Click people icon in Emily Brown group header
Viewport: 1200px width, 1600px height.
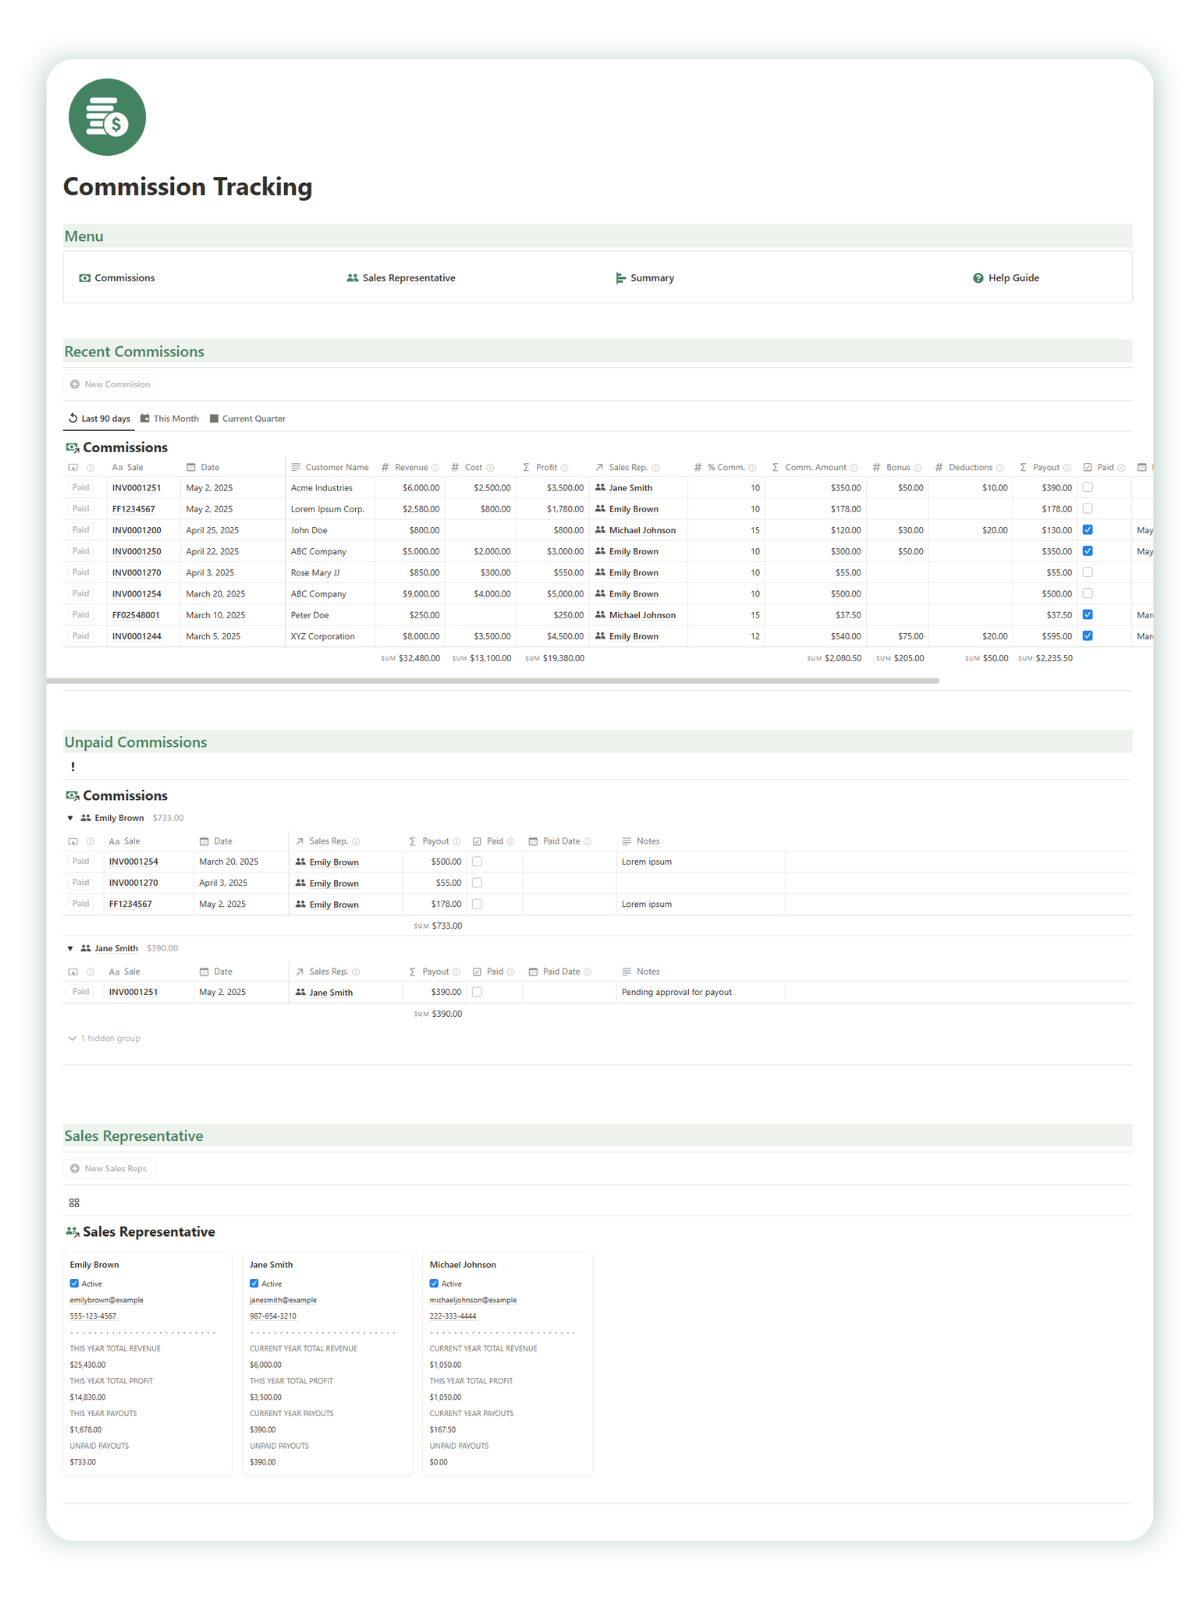click(86, 818)
